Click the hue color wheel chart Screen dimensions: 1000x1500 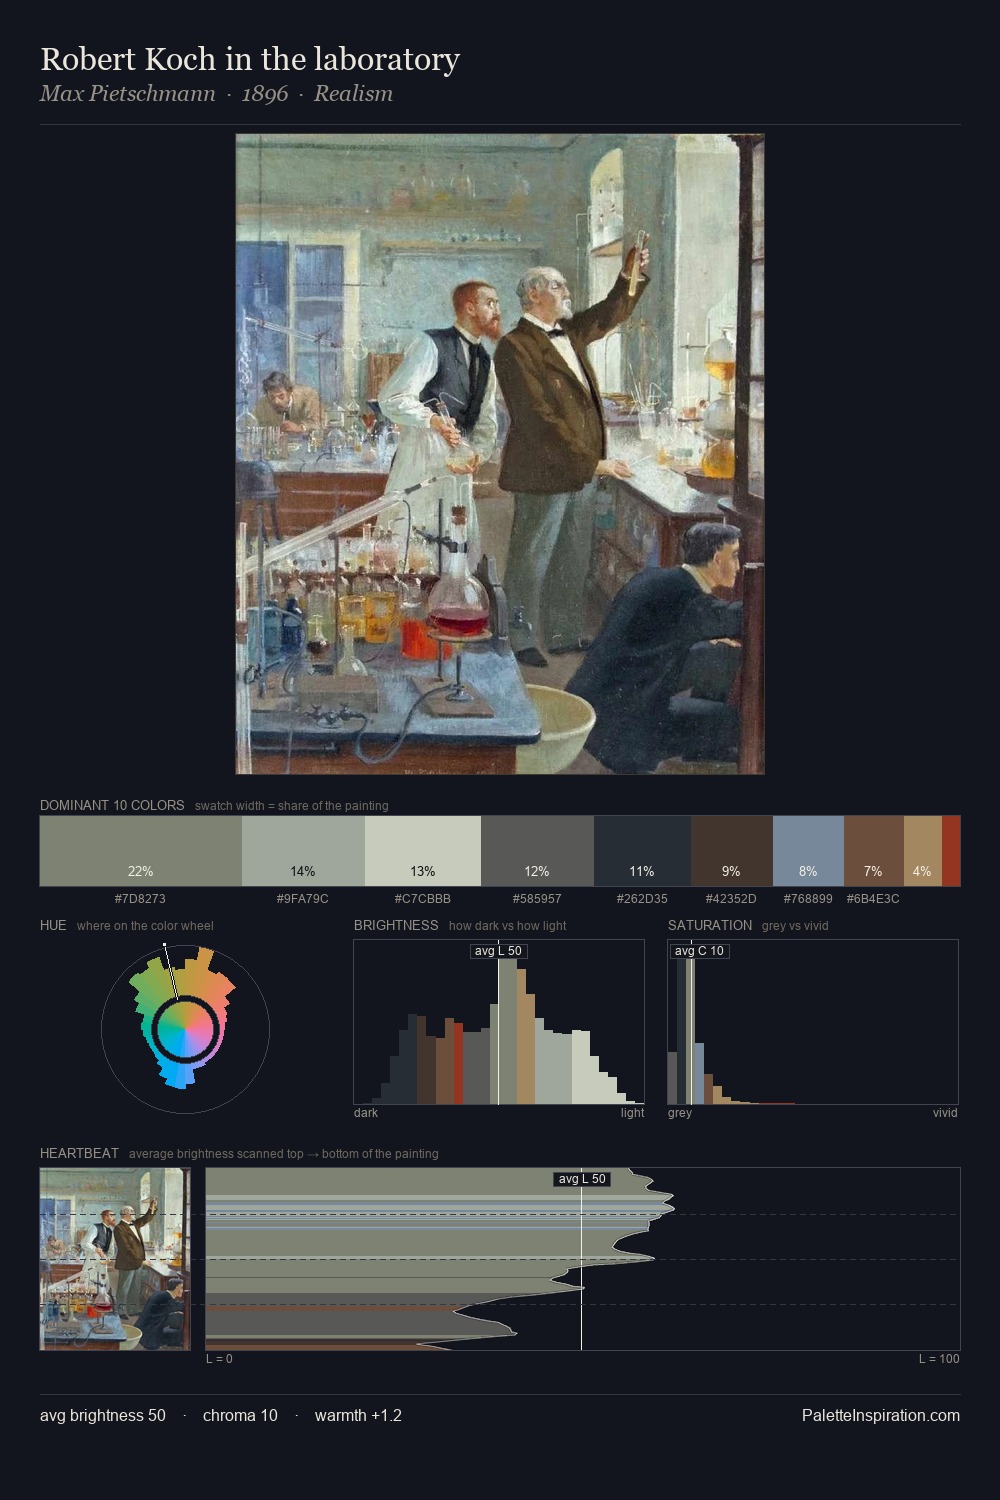click(x=185, y=1029)
